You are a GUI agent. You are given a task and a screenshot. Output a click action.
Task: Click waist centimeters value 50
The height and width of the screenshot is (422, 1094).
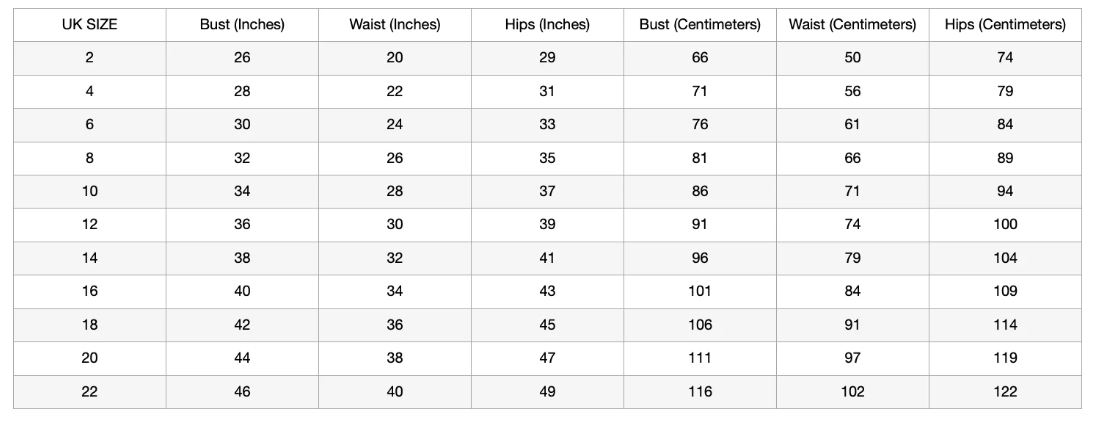853,58
